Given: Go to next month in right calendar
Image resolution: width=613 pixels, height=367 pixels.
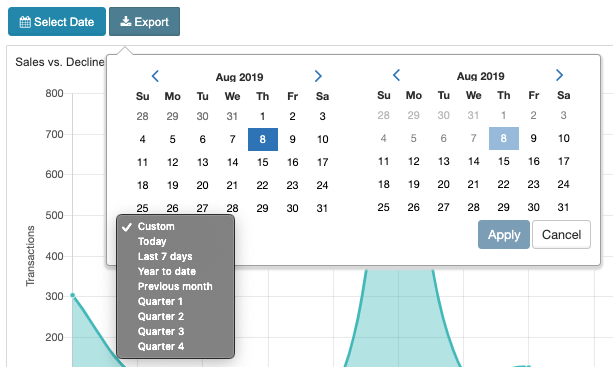Looking at the screenshot, I should pyautogui.click(x=559, y=75).
